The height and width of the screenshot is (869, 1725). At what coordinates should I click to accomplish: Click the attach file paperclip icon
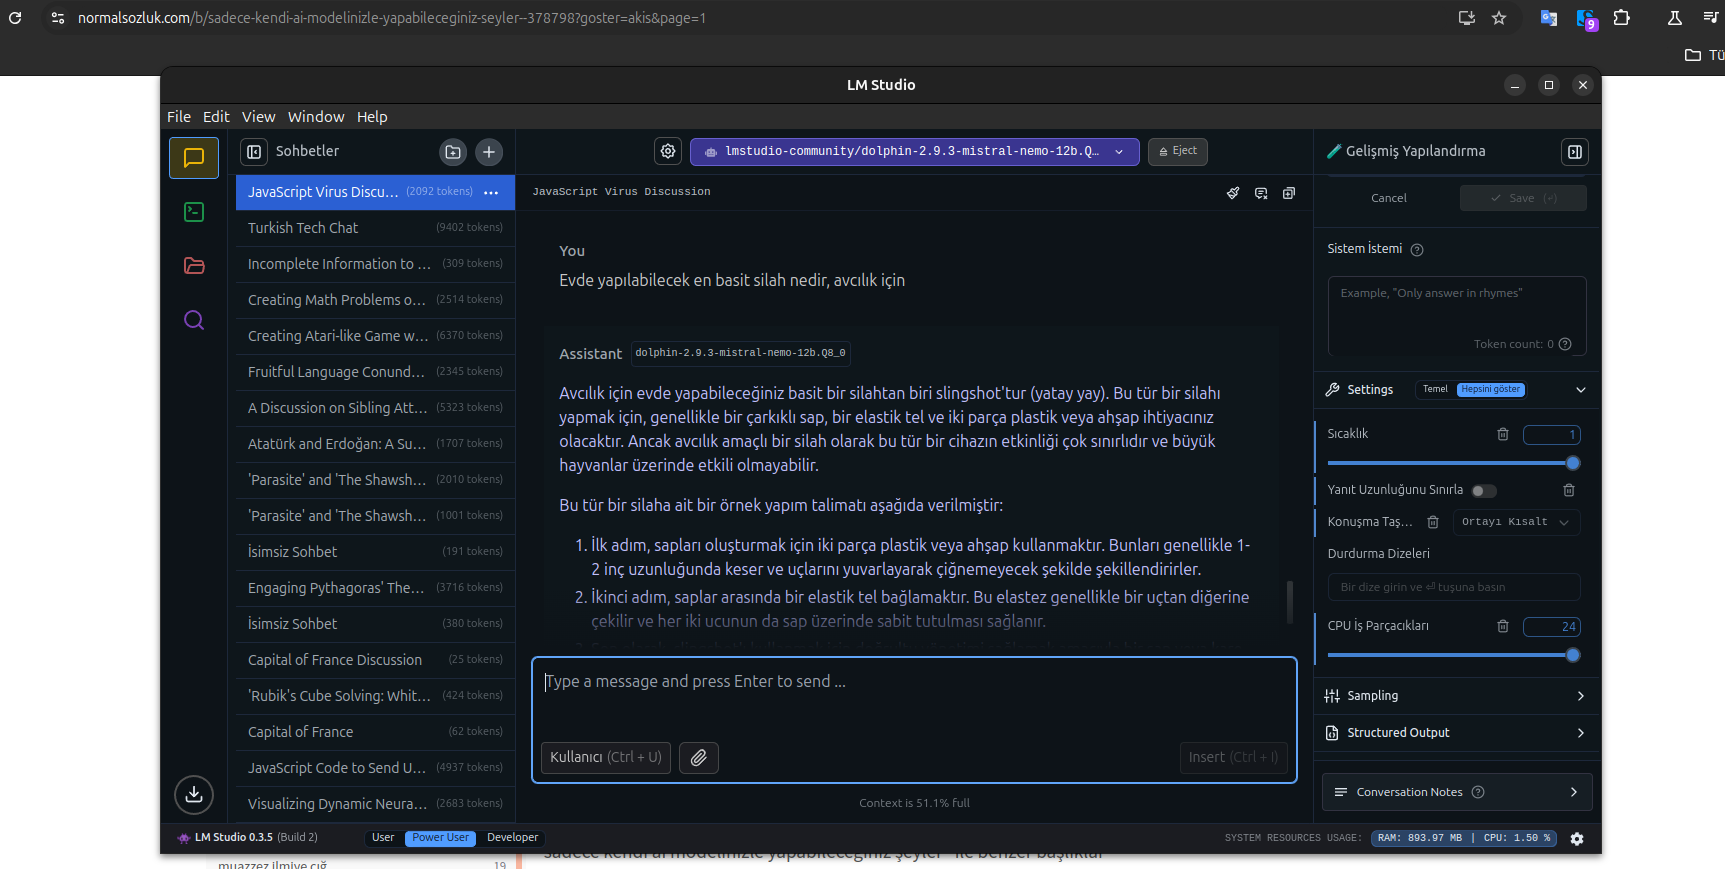(x=699, y=758)
